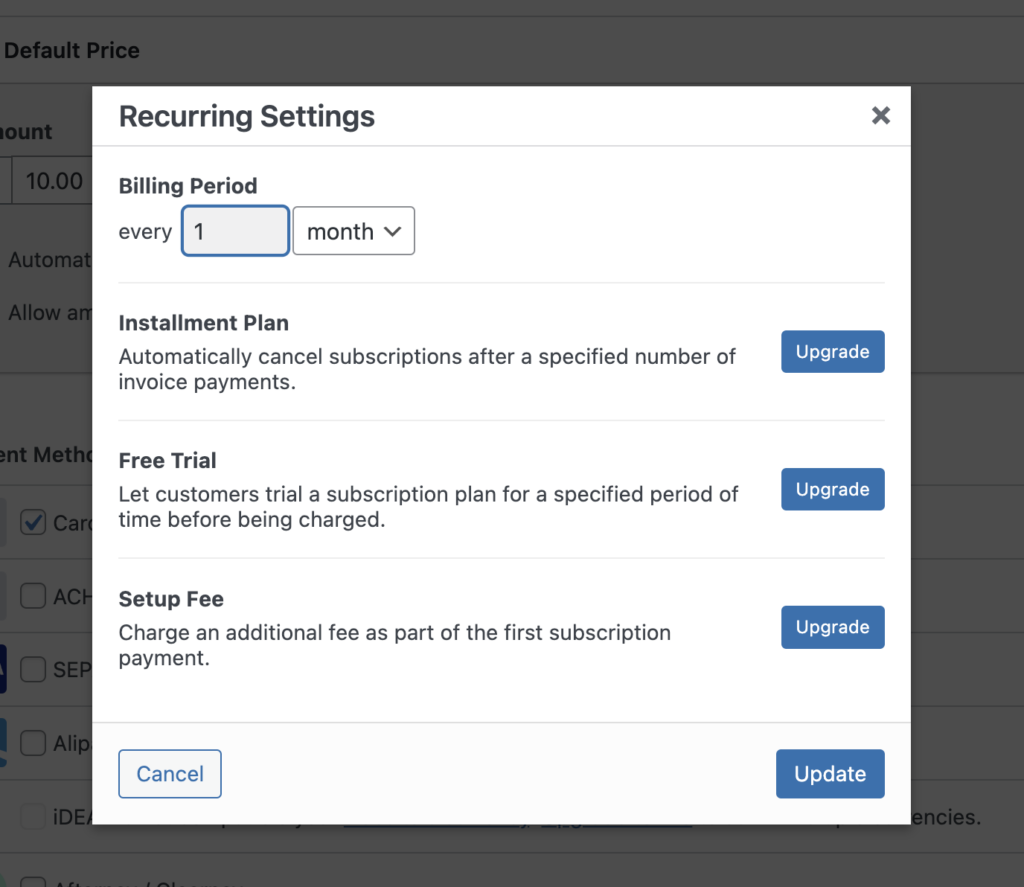The image size is (1024, 887).
Task: Click the billing period number field
Action: 235,231
